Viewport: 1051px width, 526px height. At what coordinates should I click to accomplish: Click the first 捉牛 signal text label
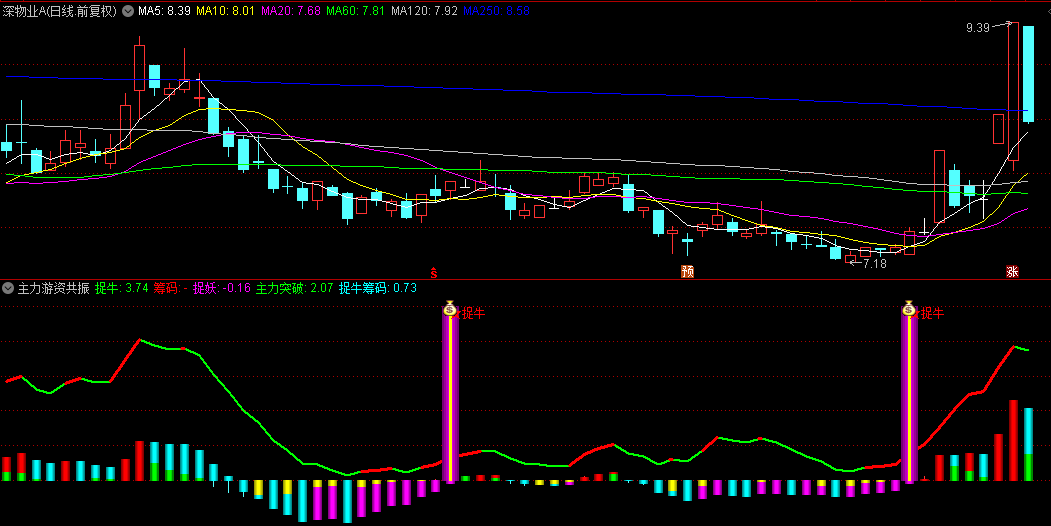click(x=473, y=313)
